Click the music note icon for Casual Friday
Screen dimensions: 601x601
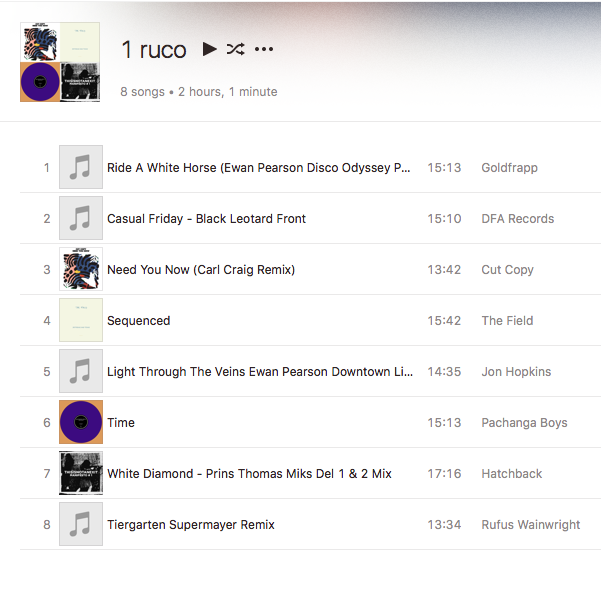tap(81, 218)
